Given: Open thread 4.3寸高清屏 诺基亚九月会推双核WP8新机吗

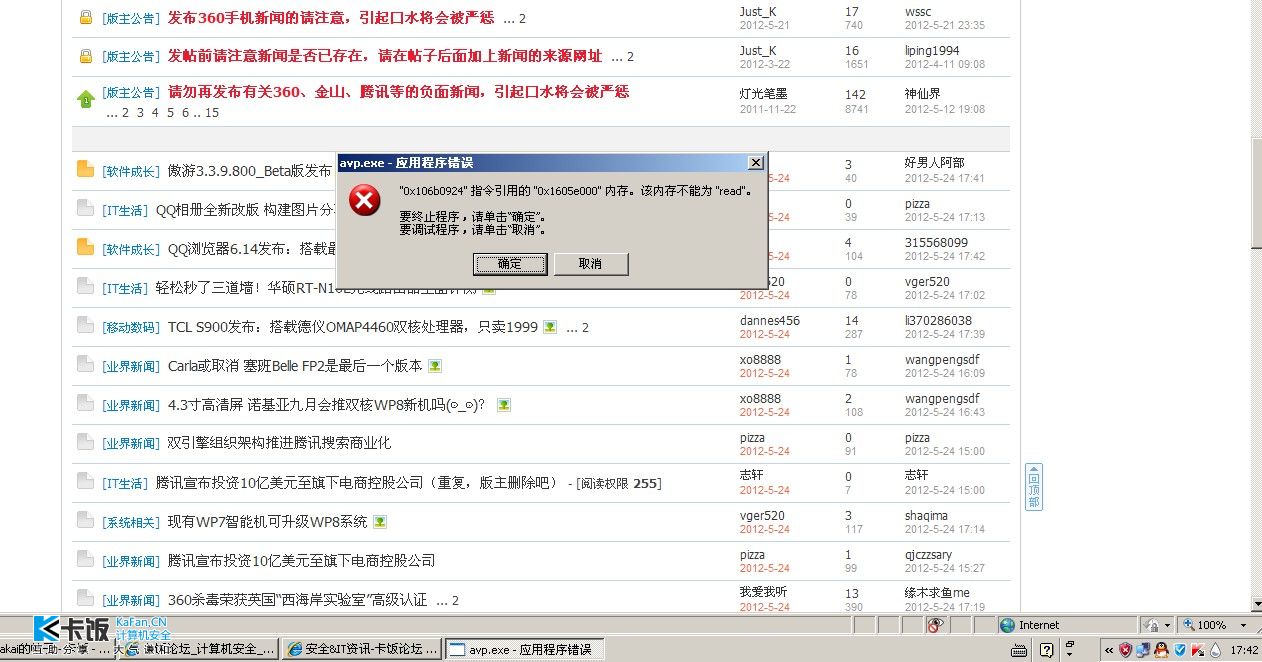Looking at the screenshot, I should pos(326,405).
